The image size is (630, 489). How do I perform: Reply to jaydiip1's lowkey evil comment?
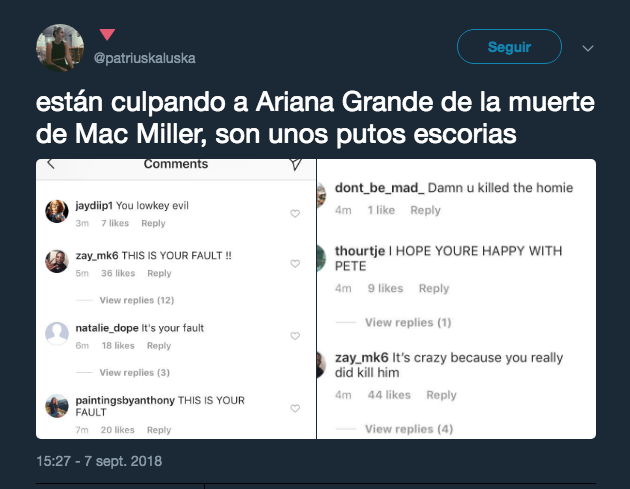(153, 223)
